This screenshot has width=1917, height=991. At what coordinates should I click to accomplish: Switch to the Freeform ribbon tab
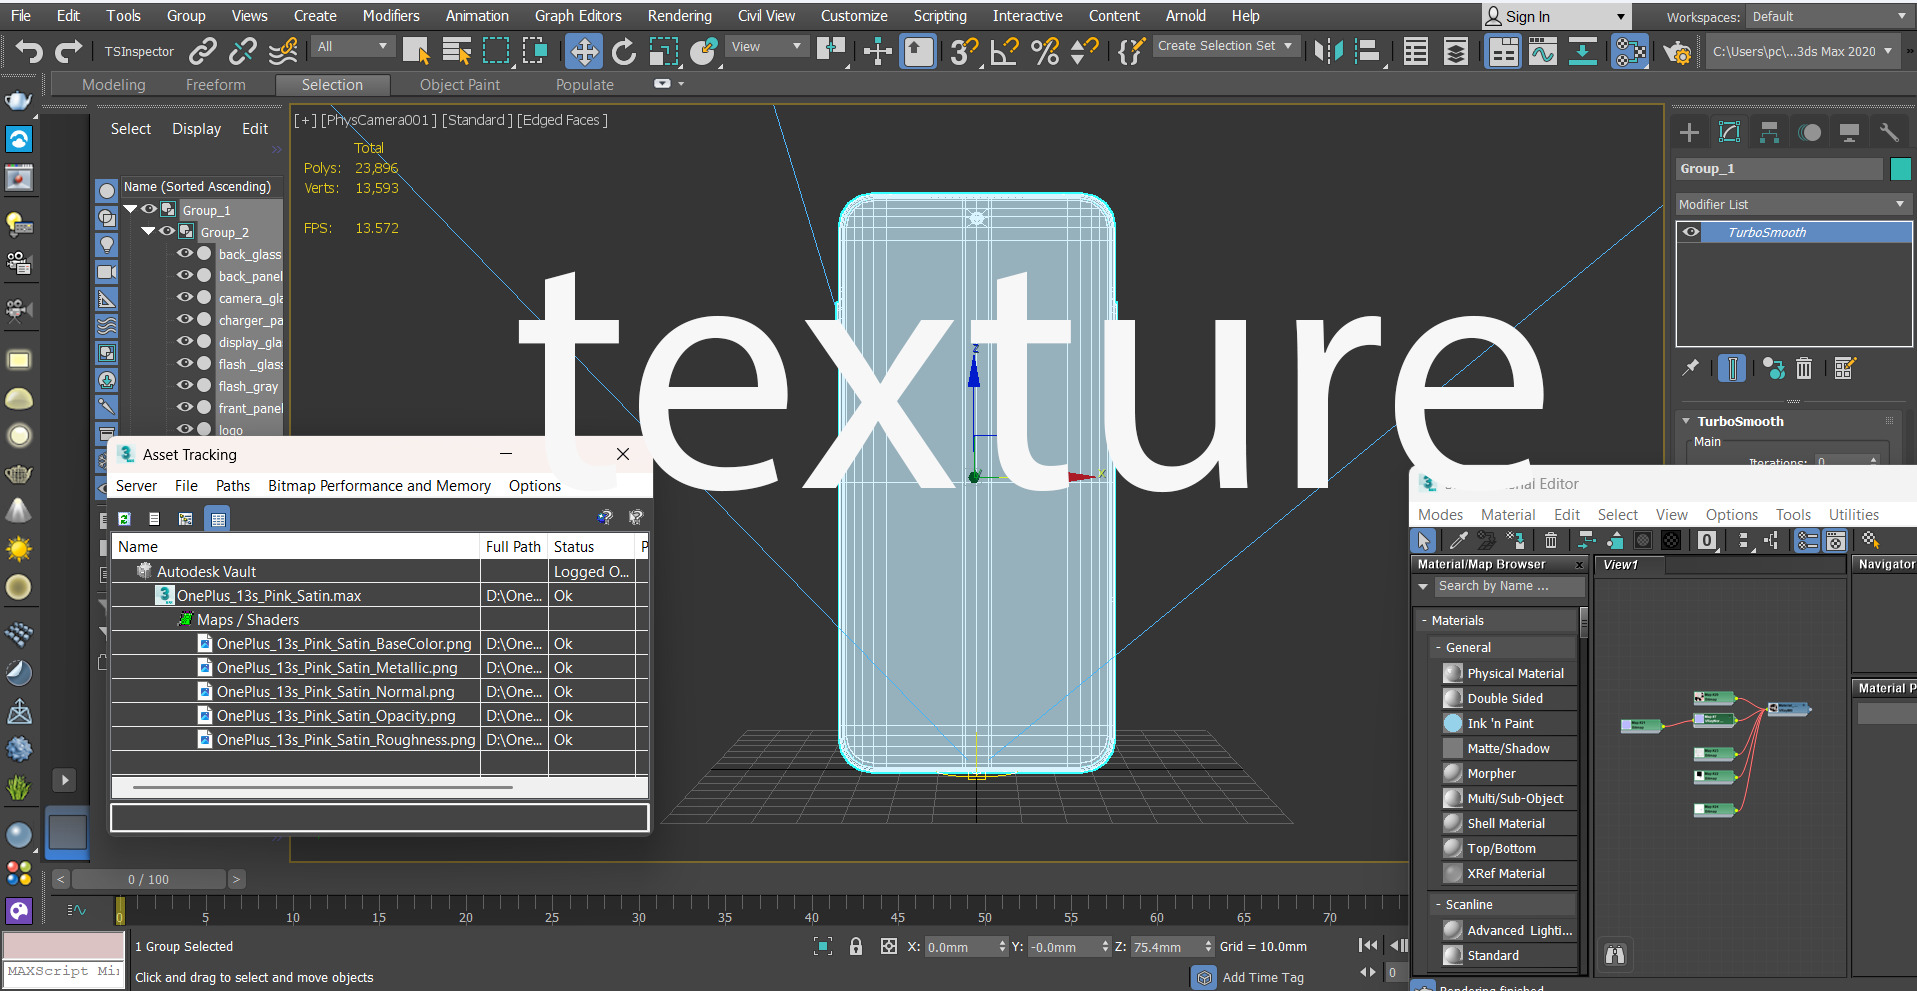215,85
